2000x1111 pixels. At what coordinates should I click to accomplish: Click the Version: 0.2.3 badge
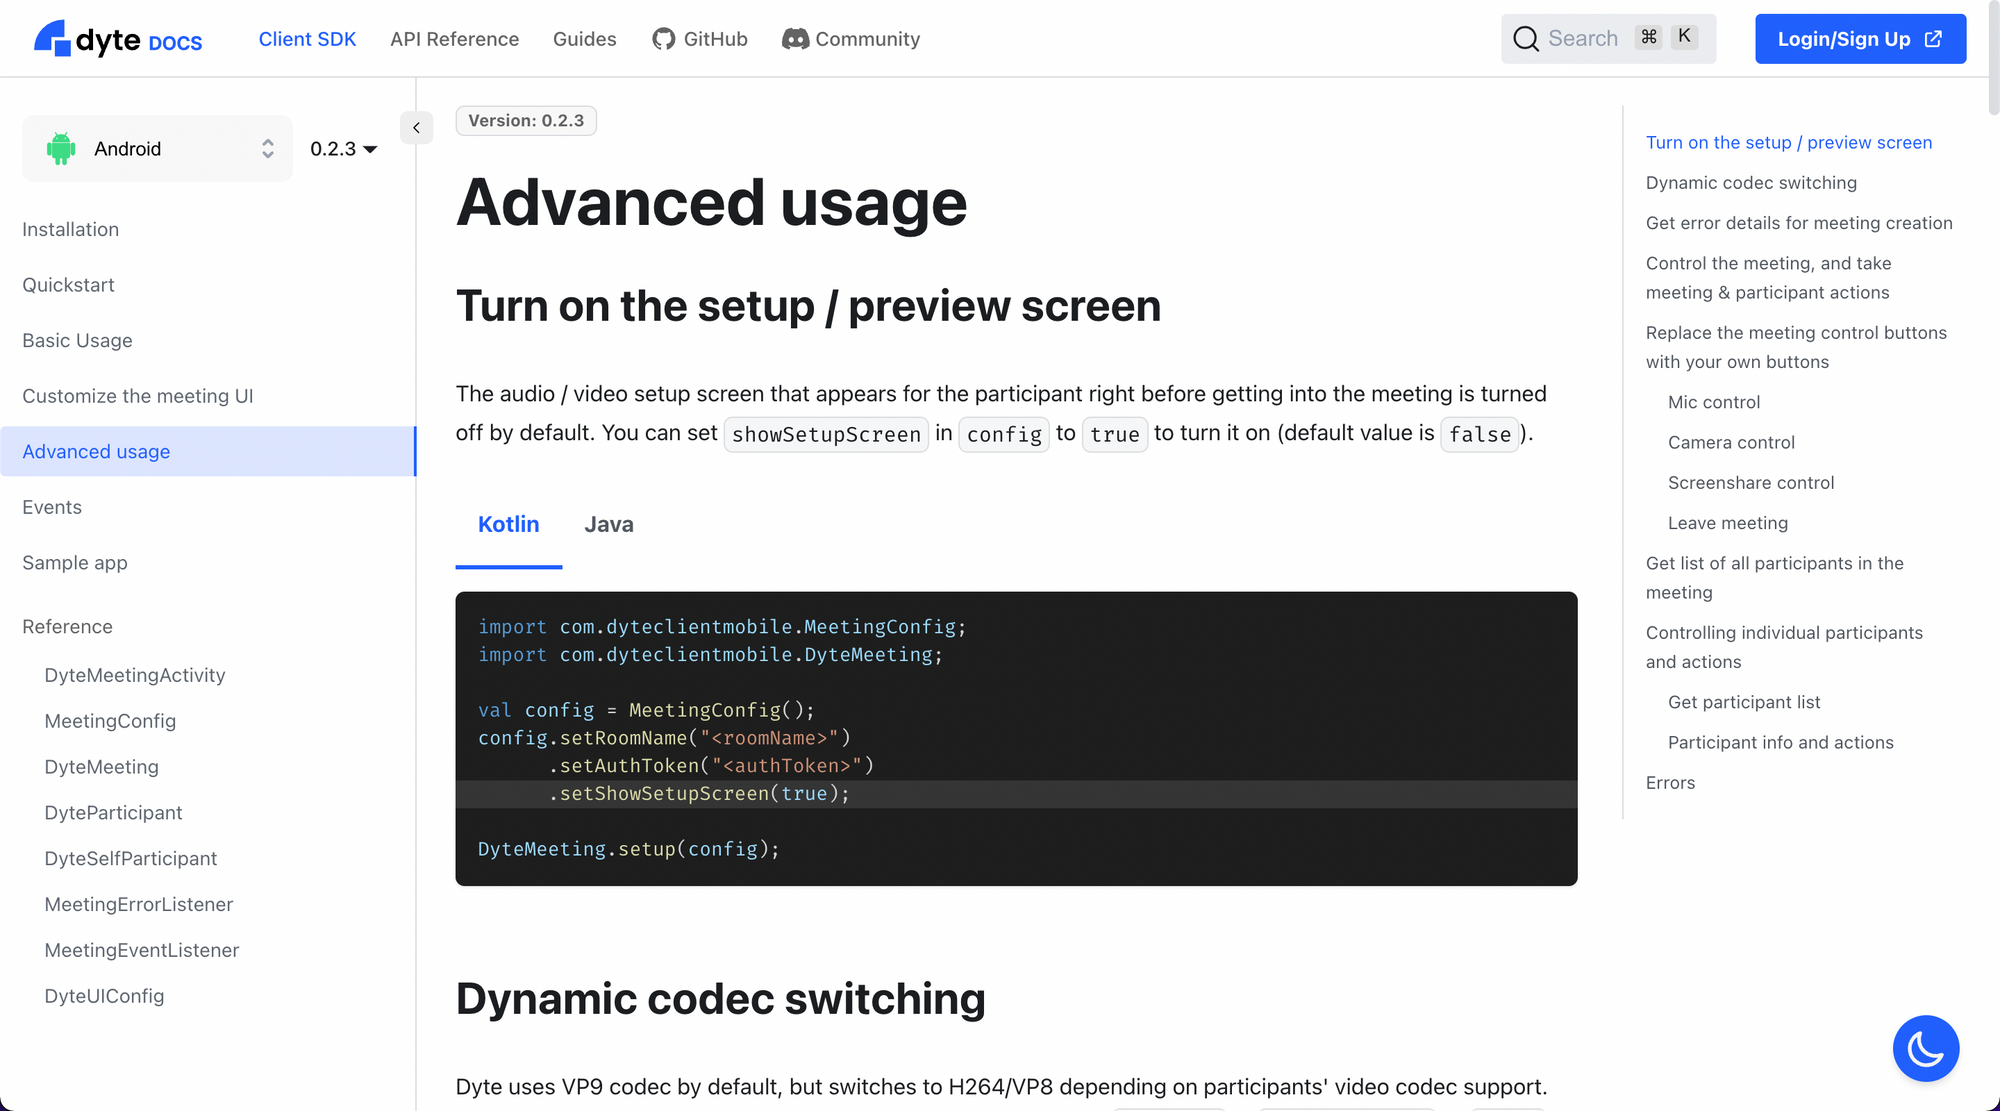[x=526, y=121]
